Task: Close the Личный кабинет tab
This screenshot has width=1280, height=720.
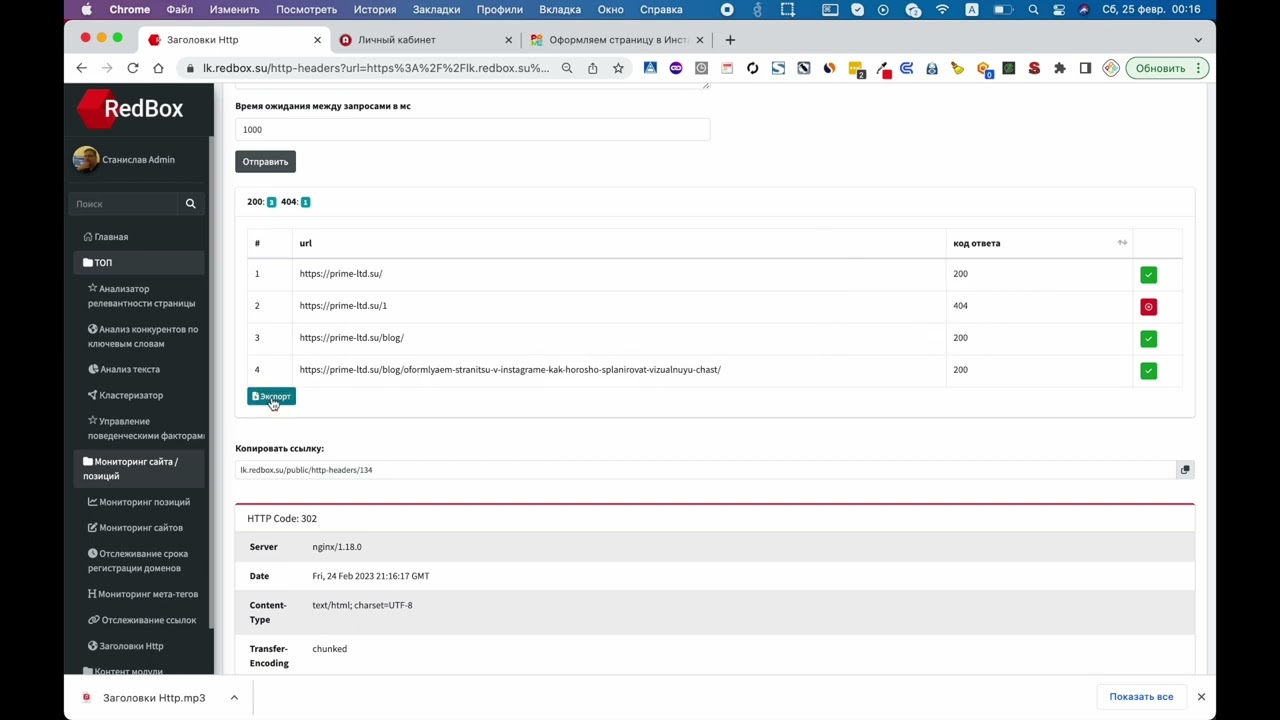Action: [x=508, y=40]
